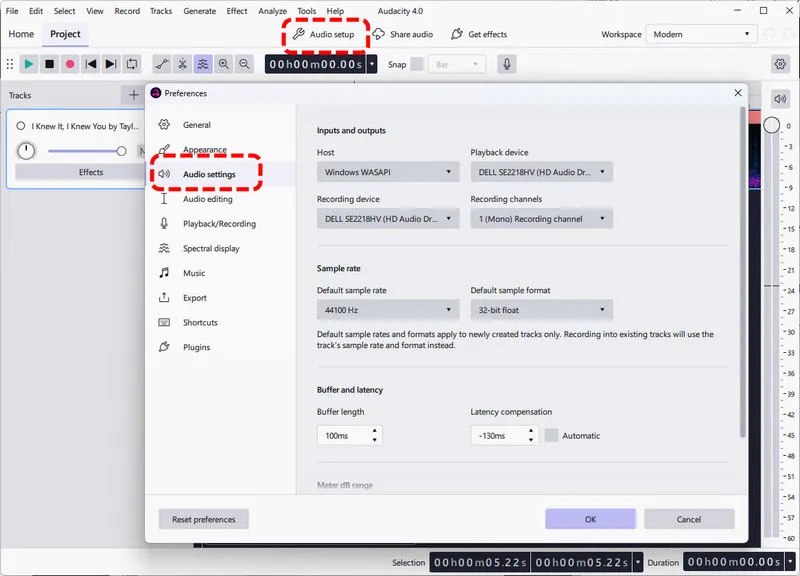This screenshot has width=800, height=576.
Task: Open General preferences category
Action: coord(220,124)
